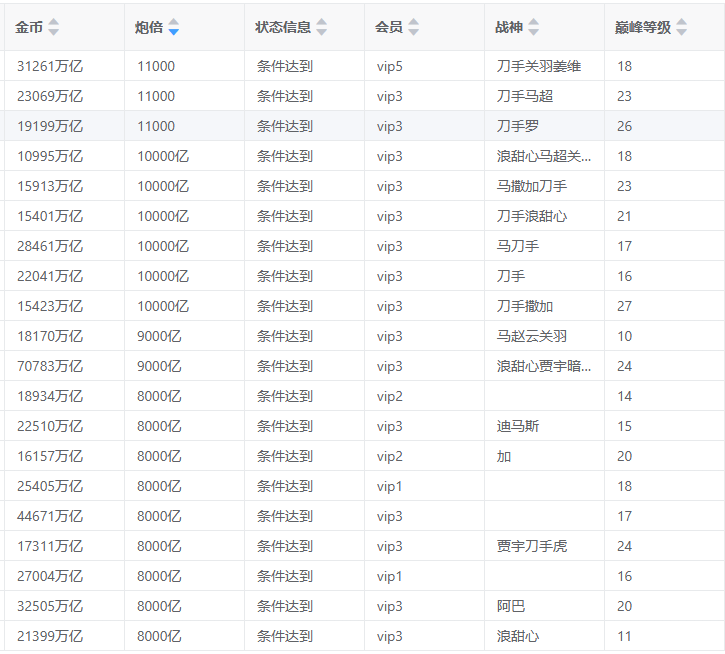Image resolution: width=725 pixels, height=654 pixels.
Task: Select the row with 70783万亿 gold
Action: tap(50, 366)
